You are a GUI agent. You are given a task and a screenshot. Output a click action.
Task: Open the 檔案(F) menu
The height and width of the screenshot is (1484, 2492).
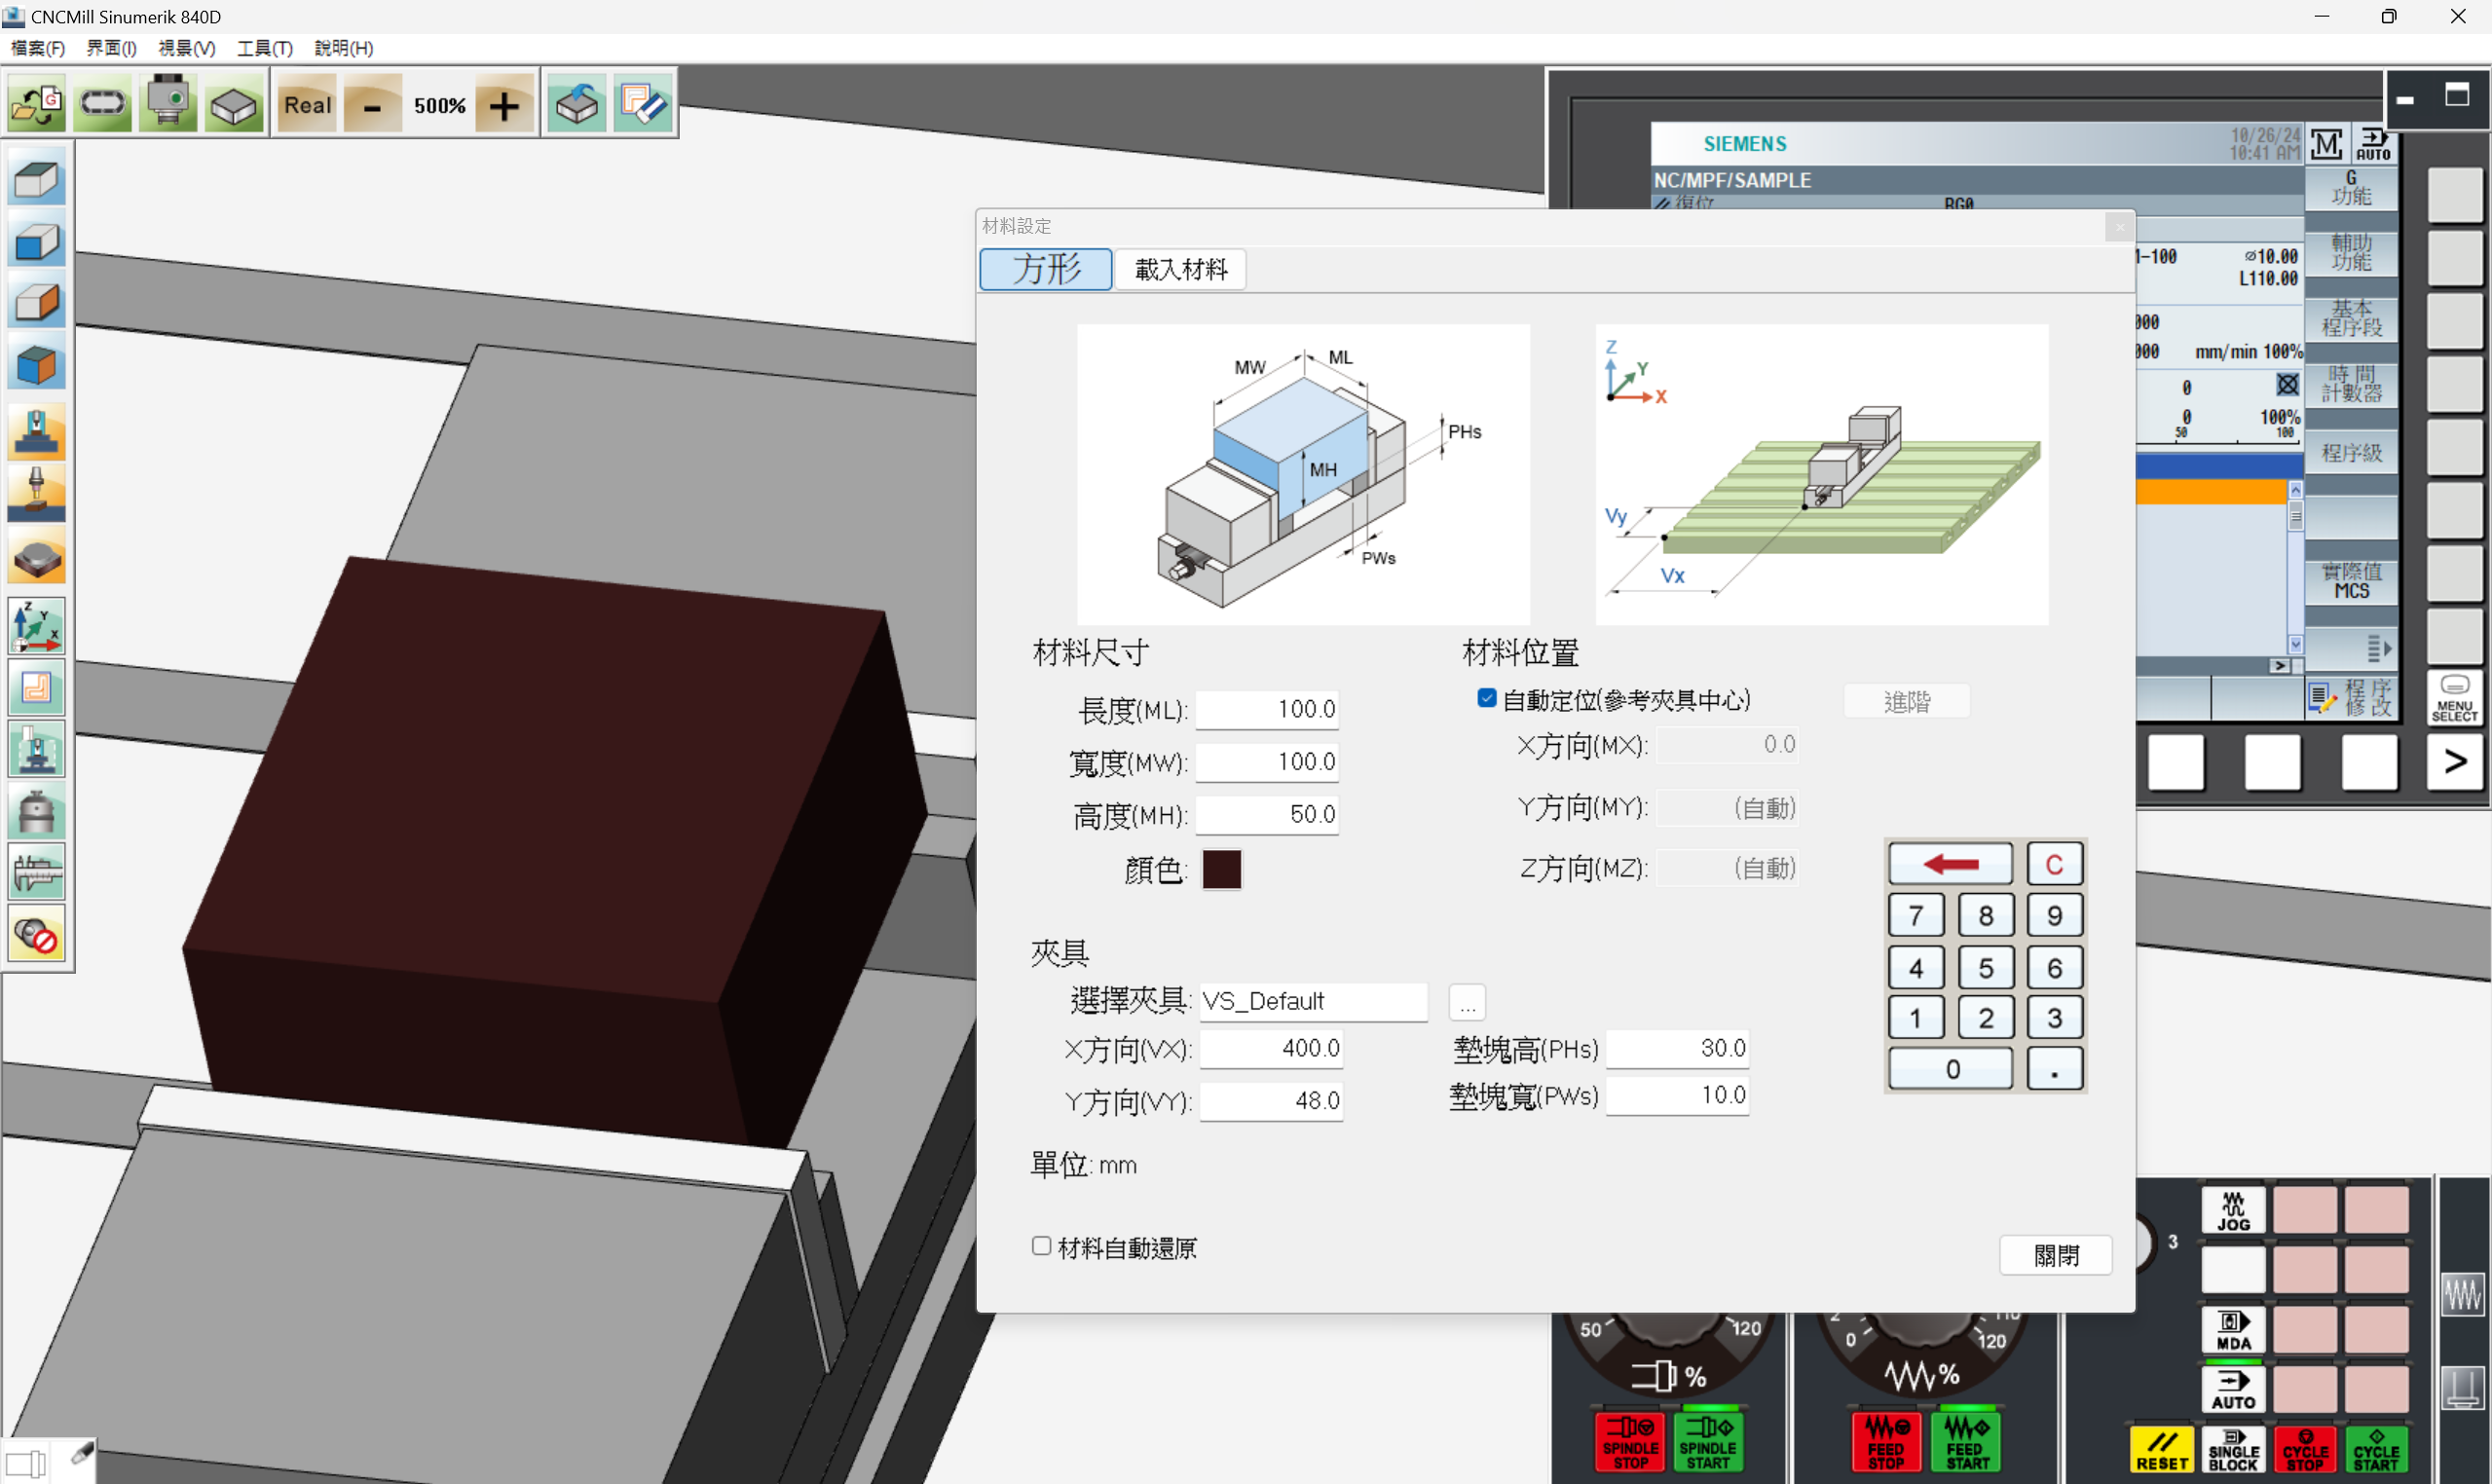(x=38, y=48)
